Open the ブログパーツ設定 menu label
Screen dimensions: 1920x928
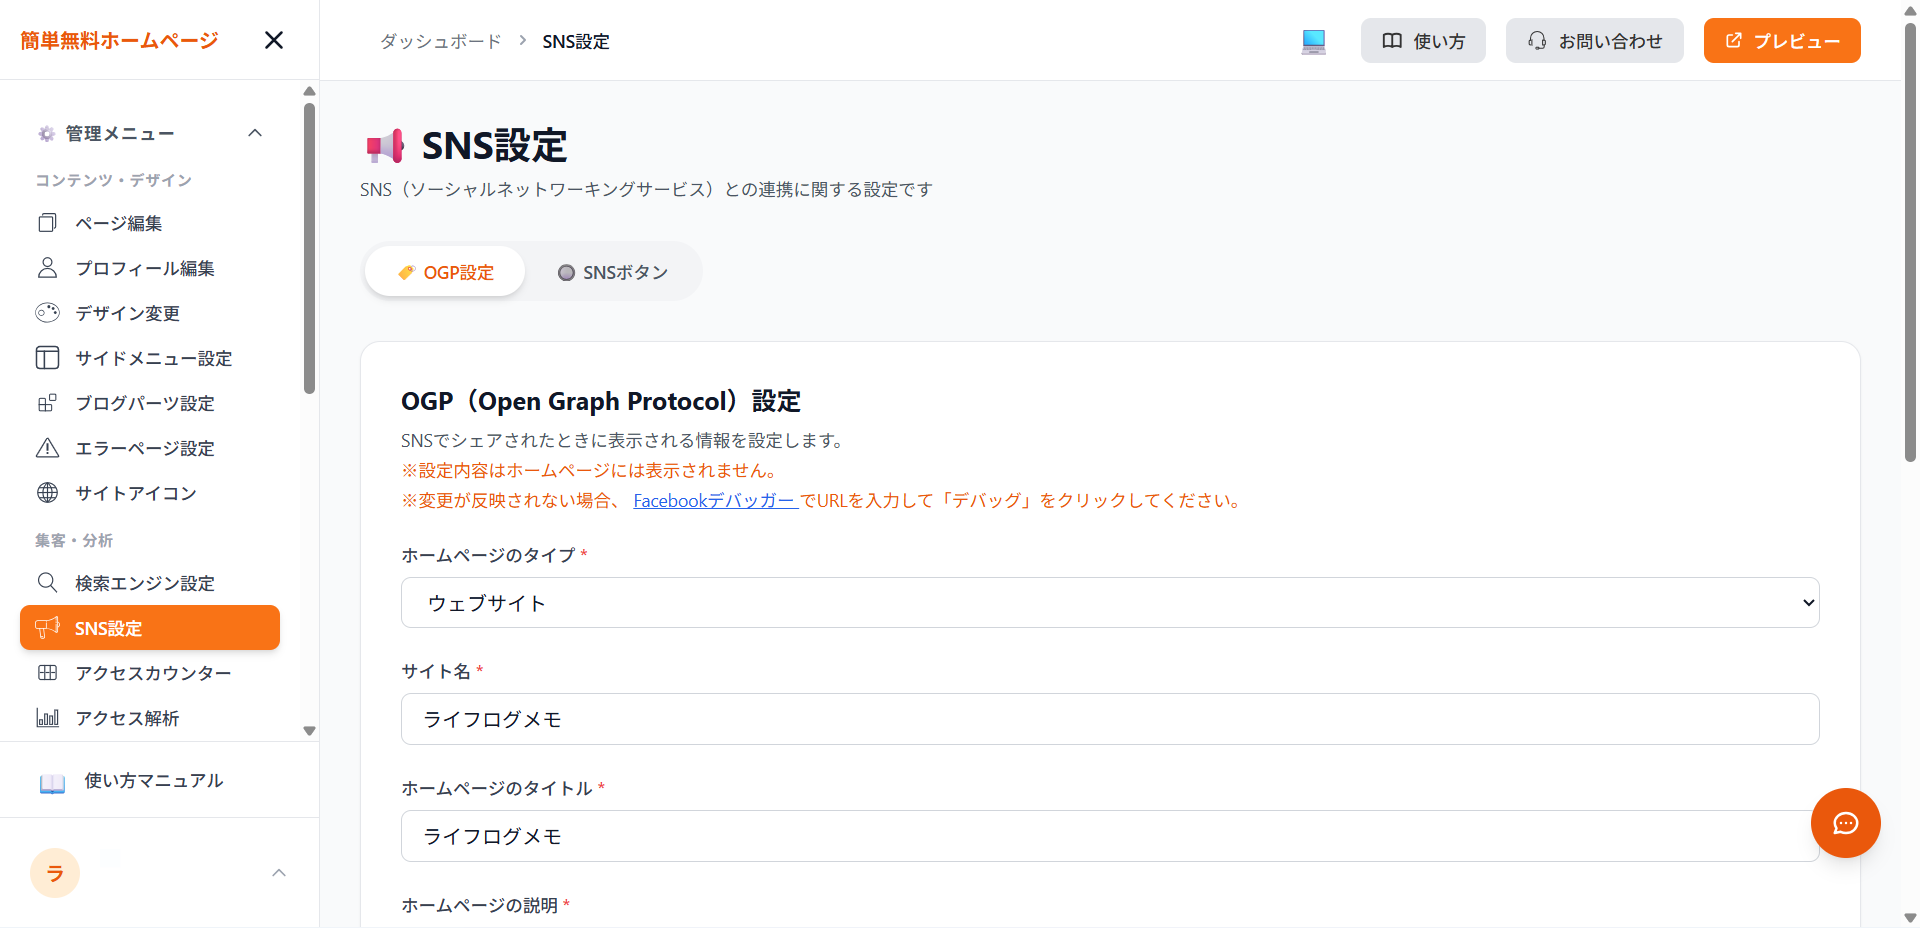point(145,403)
